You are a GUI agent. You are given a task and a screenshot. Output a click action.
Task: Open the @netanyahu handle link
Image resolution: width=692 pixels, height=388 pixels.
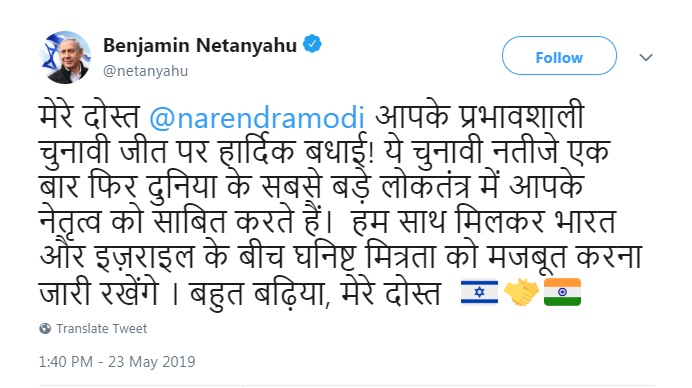pos(146,71)
